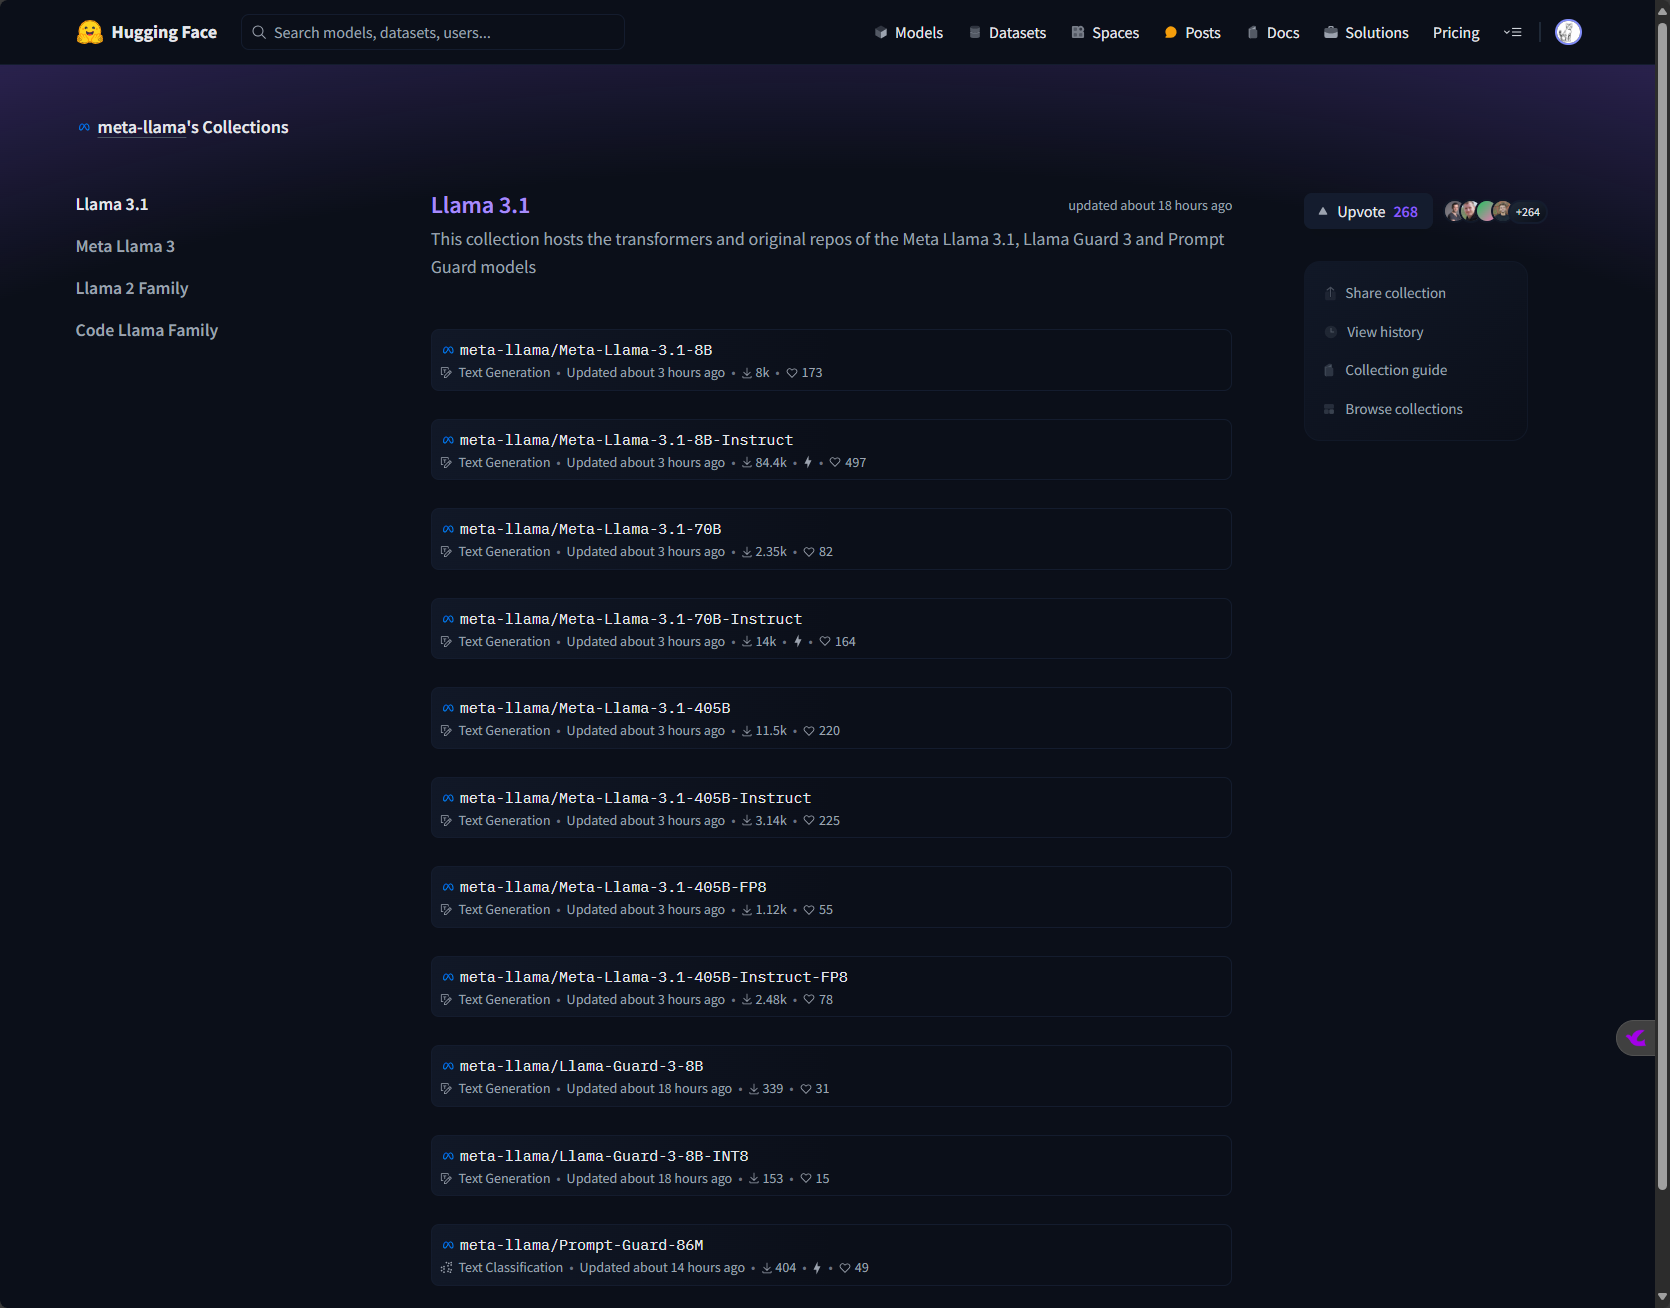The height and width of the screenshot is (1308, 1670).
Task: Open the navbar more-options dropdown menu
Action: pos(1513,32)
